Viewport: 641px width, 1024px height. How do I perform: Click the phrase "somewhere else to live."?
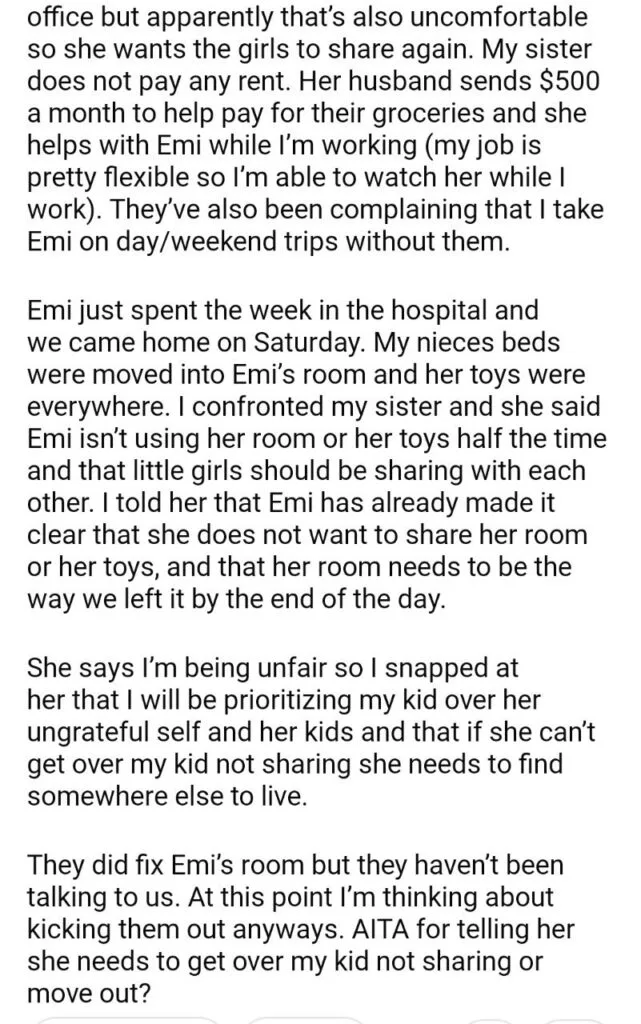point(166,797)
